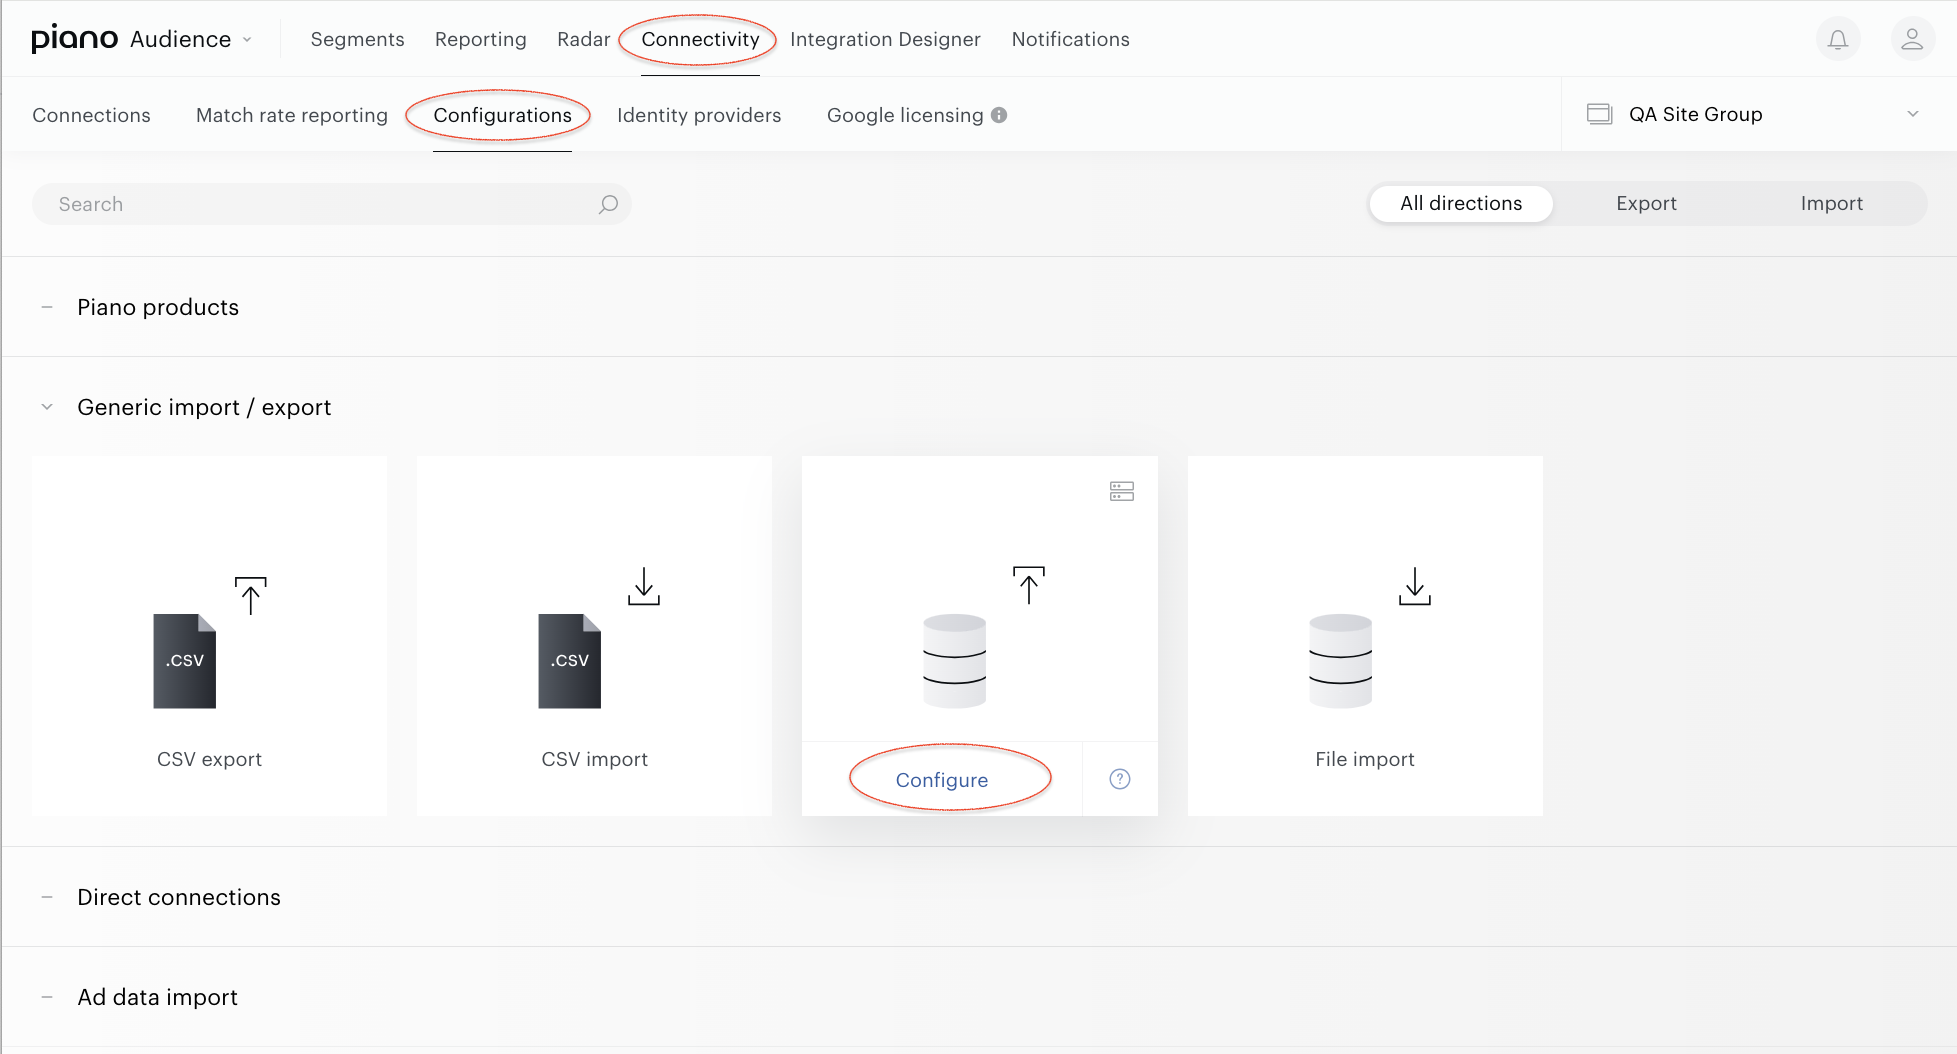Switch to the Match rate reporting tab
The width and height of the screenshot is (1957, 1054).
[291, 115]
